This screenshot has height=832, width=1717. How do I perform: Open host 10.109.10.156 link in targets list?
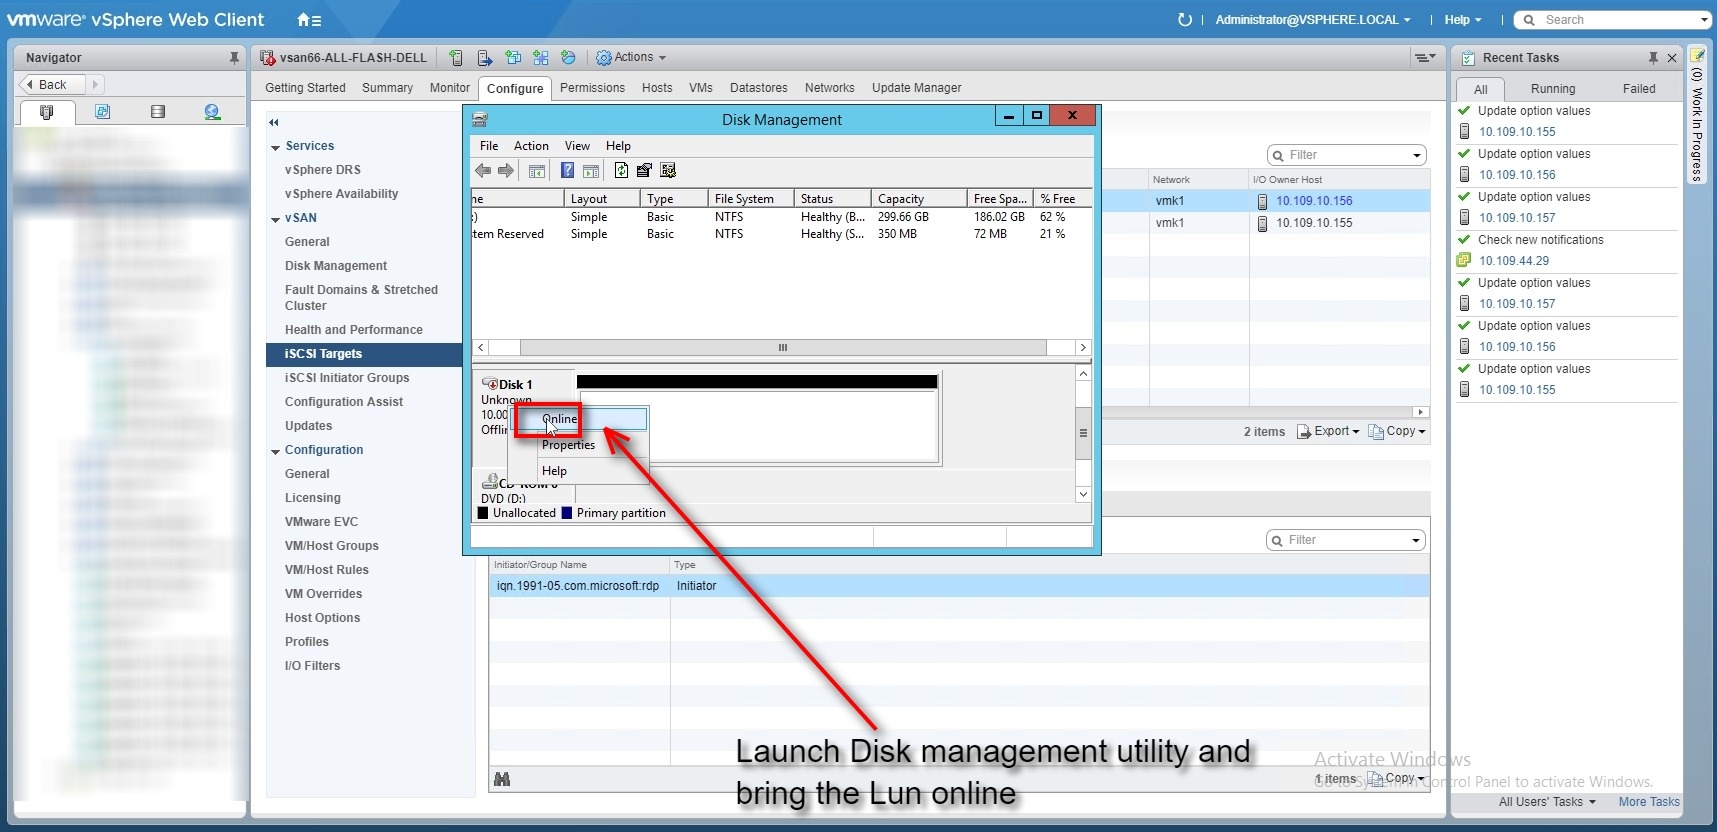click(x=1313, y=201)
